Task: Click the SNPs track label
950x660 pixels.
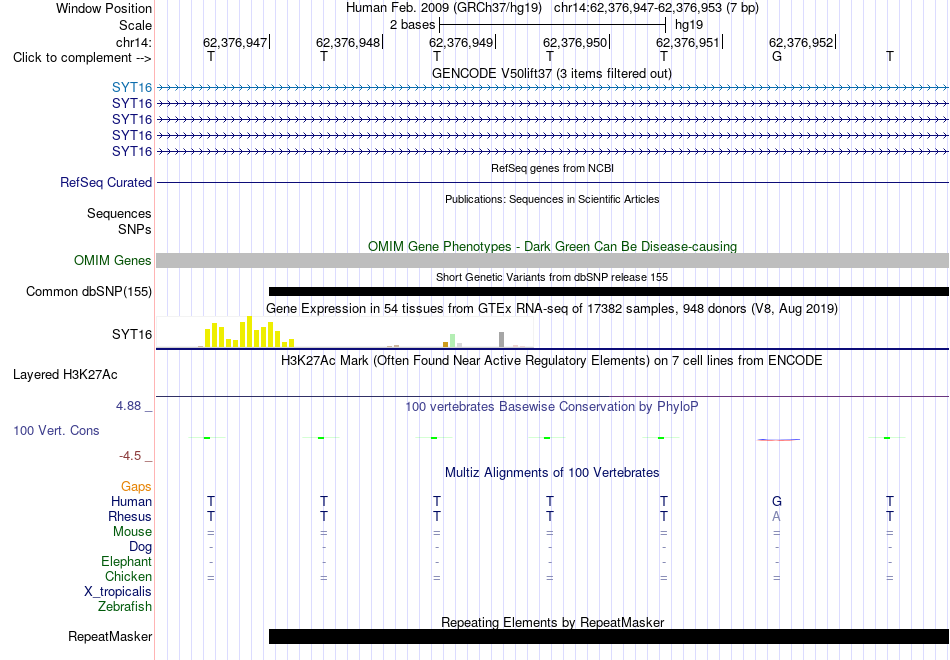Action: pyautogui.click(x=135, y=229)
